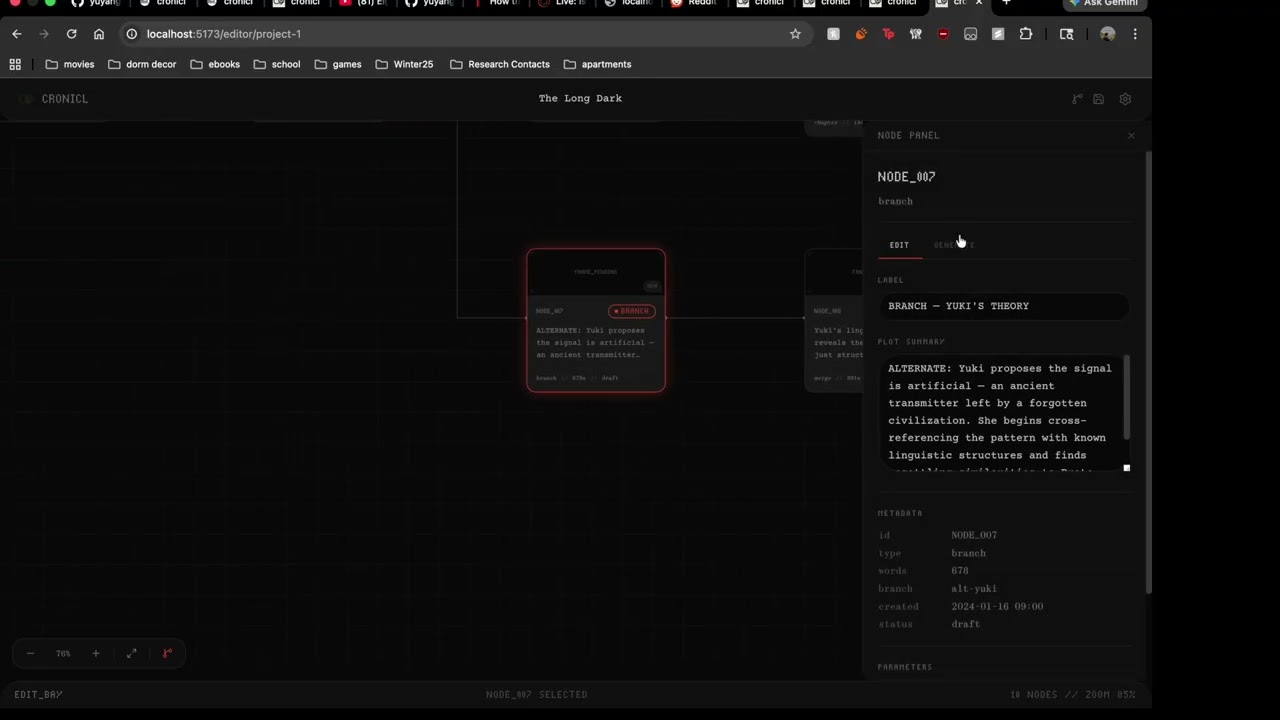This screenshot has width=1280, height=720.
Task: Edit the Label field Branch — Yuki's Theory
Action: pos(1004,306)
